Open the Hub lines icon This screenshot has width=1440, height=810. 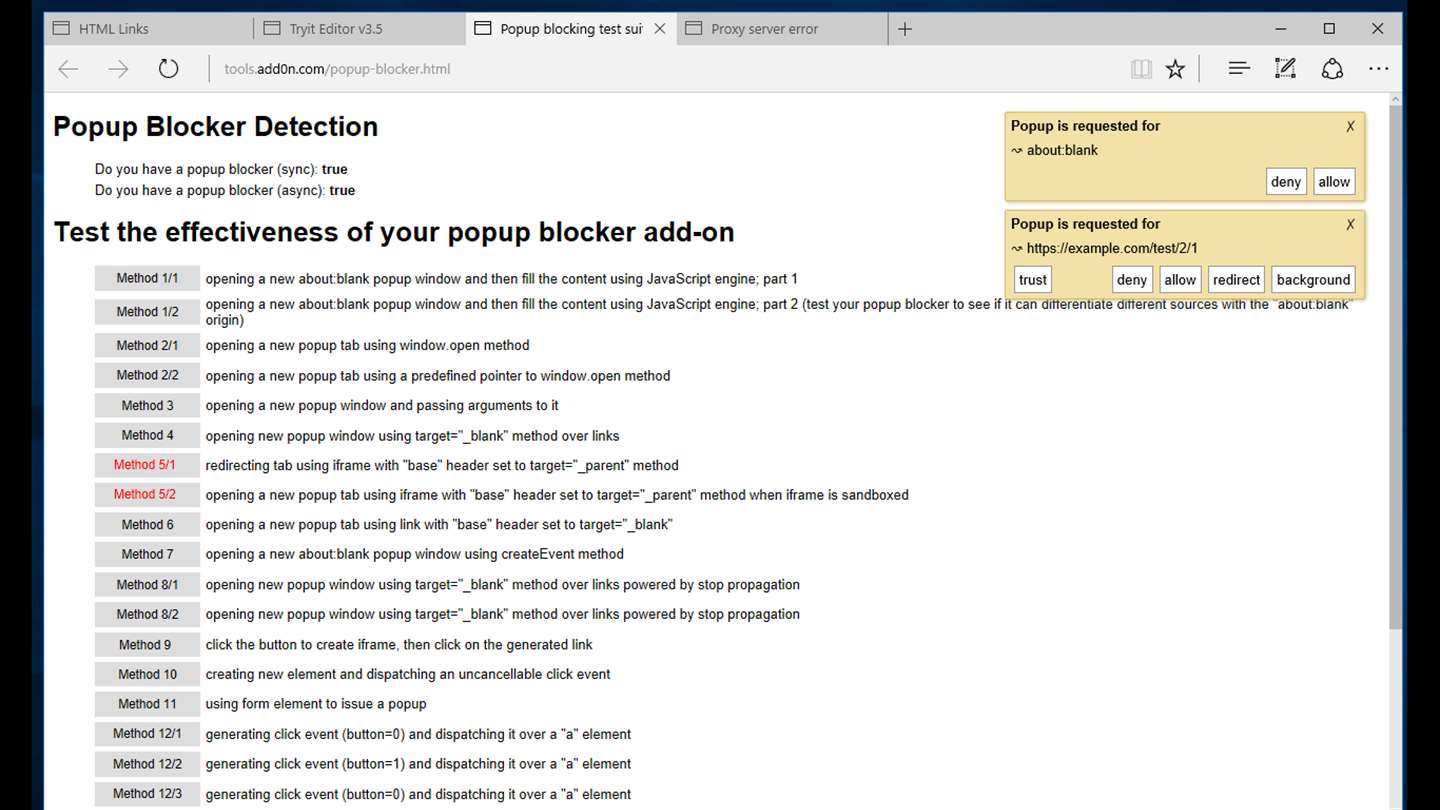point(1239,69)
